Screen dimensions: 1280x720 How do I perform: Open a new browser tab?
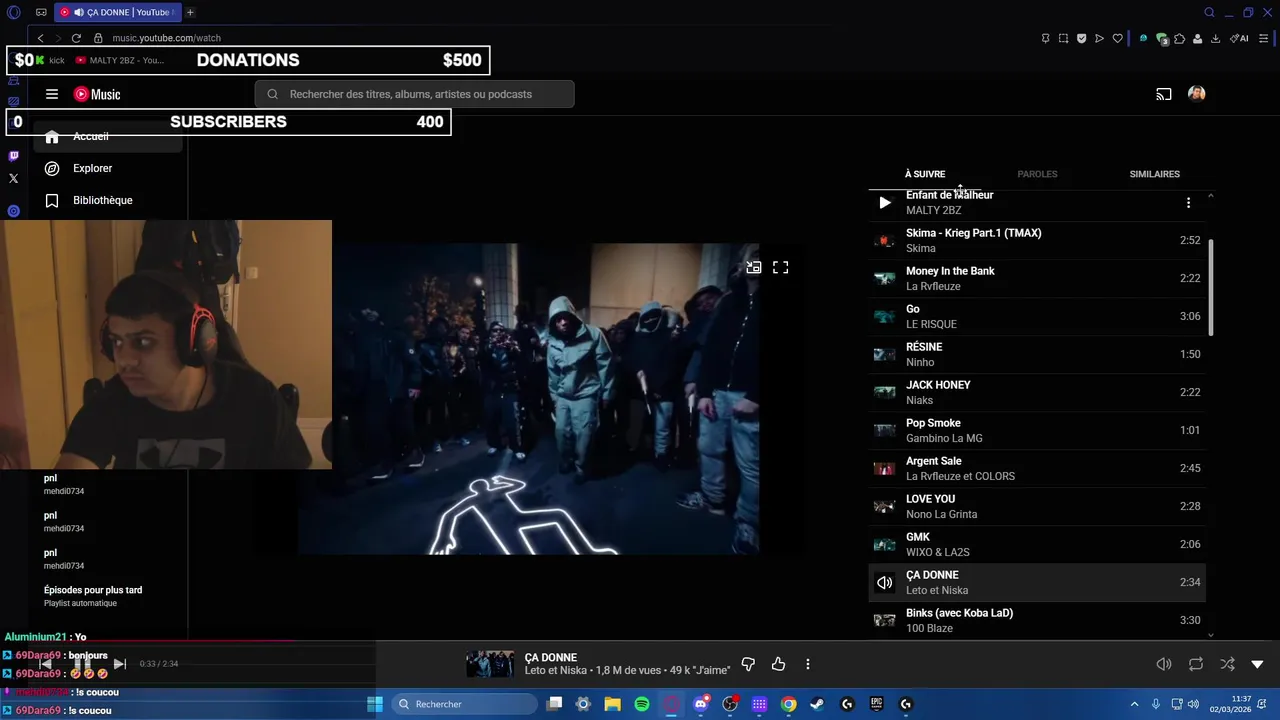190,12
